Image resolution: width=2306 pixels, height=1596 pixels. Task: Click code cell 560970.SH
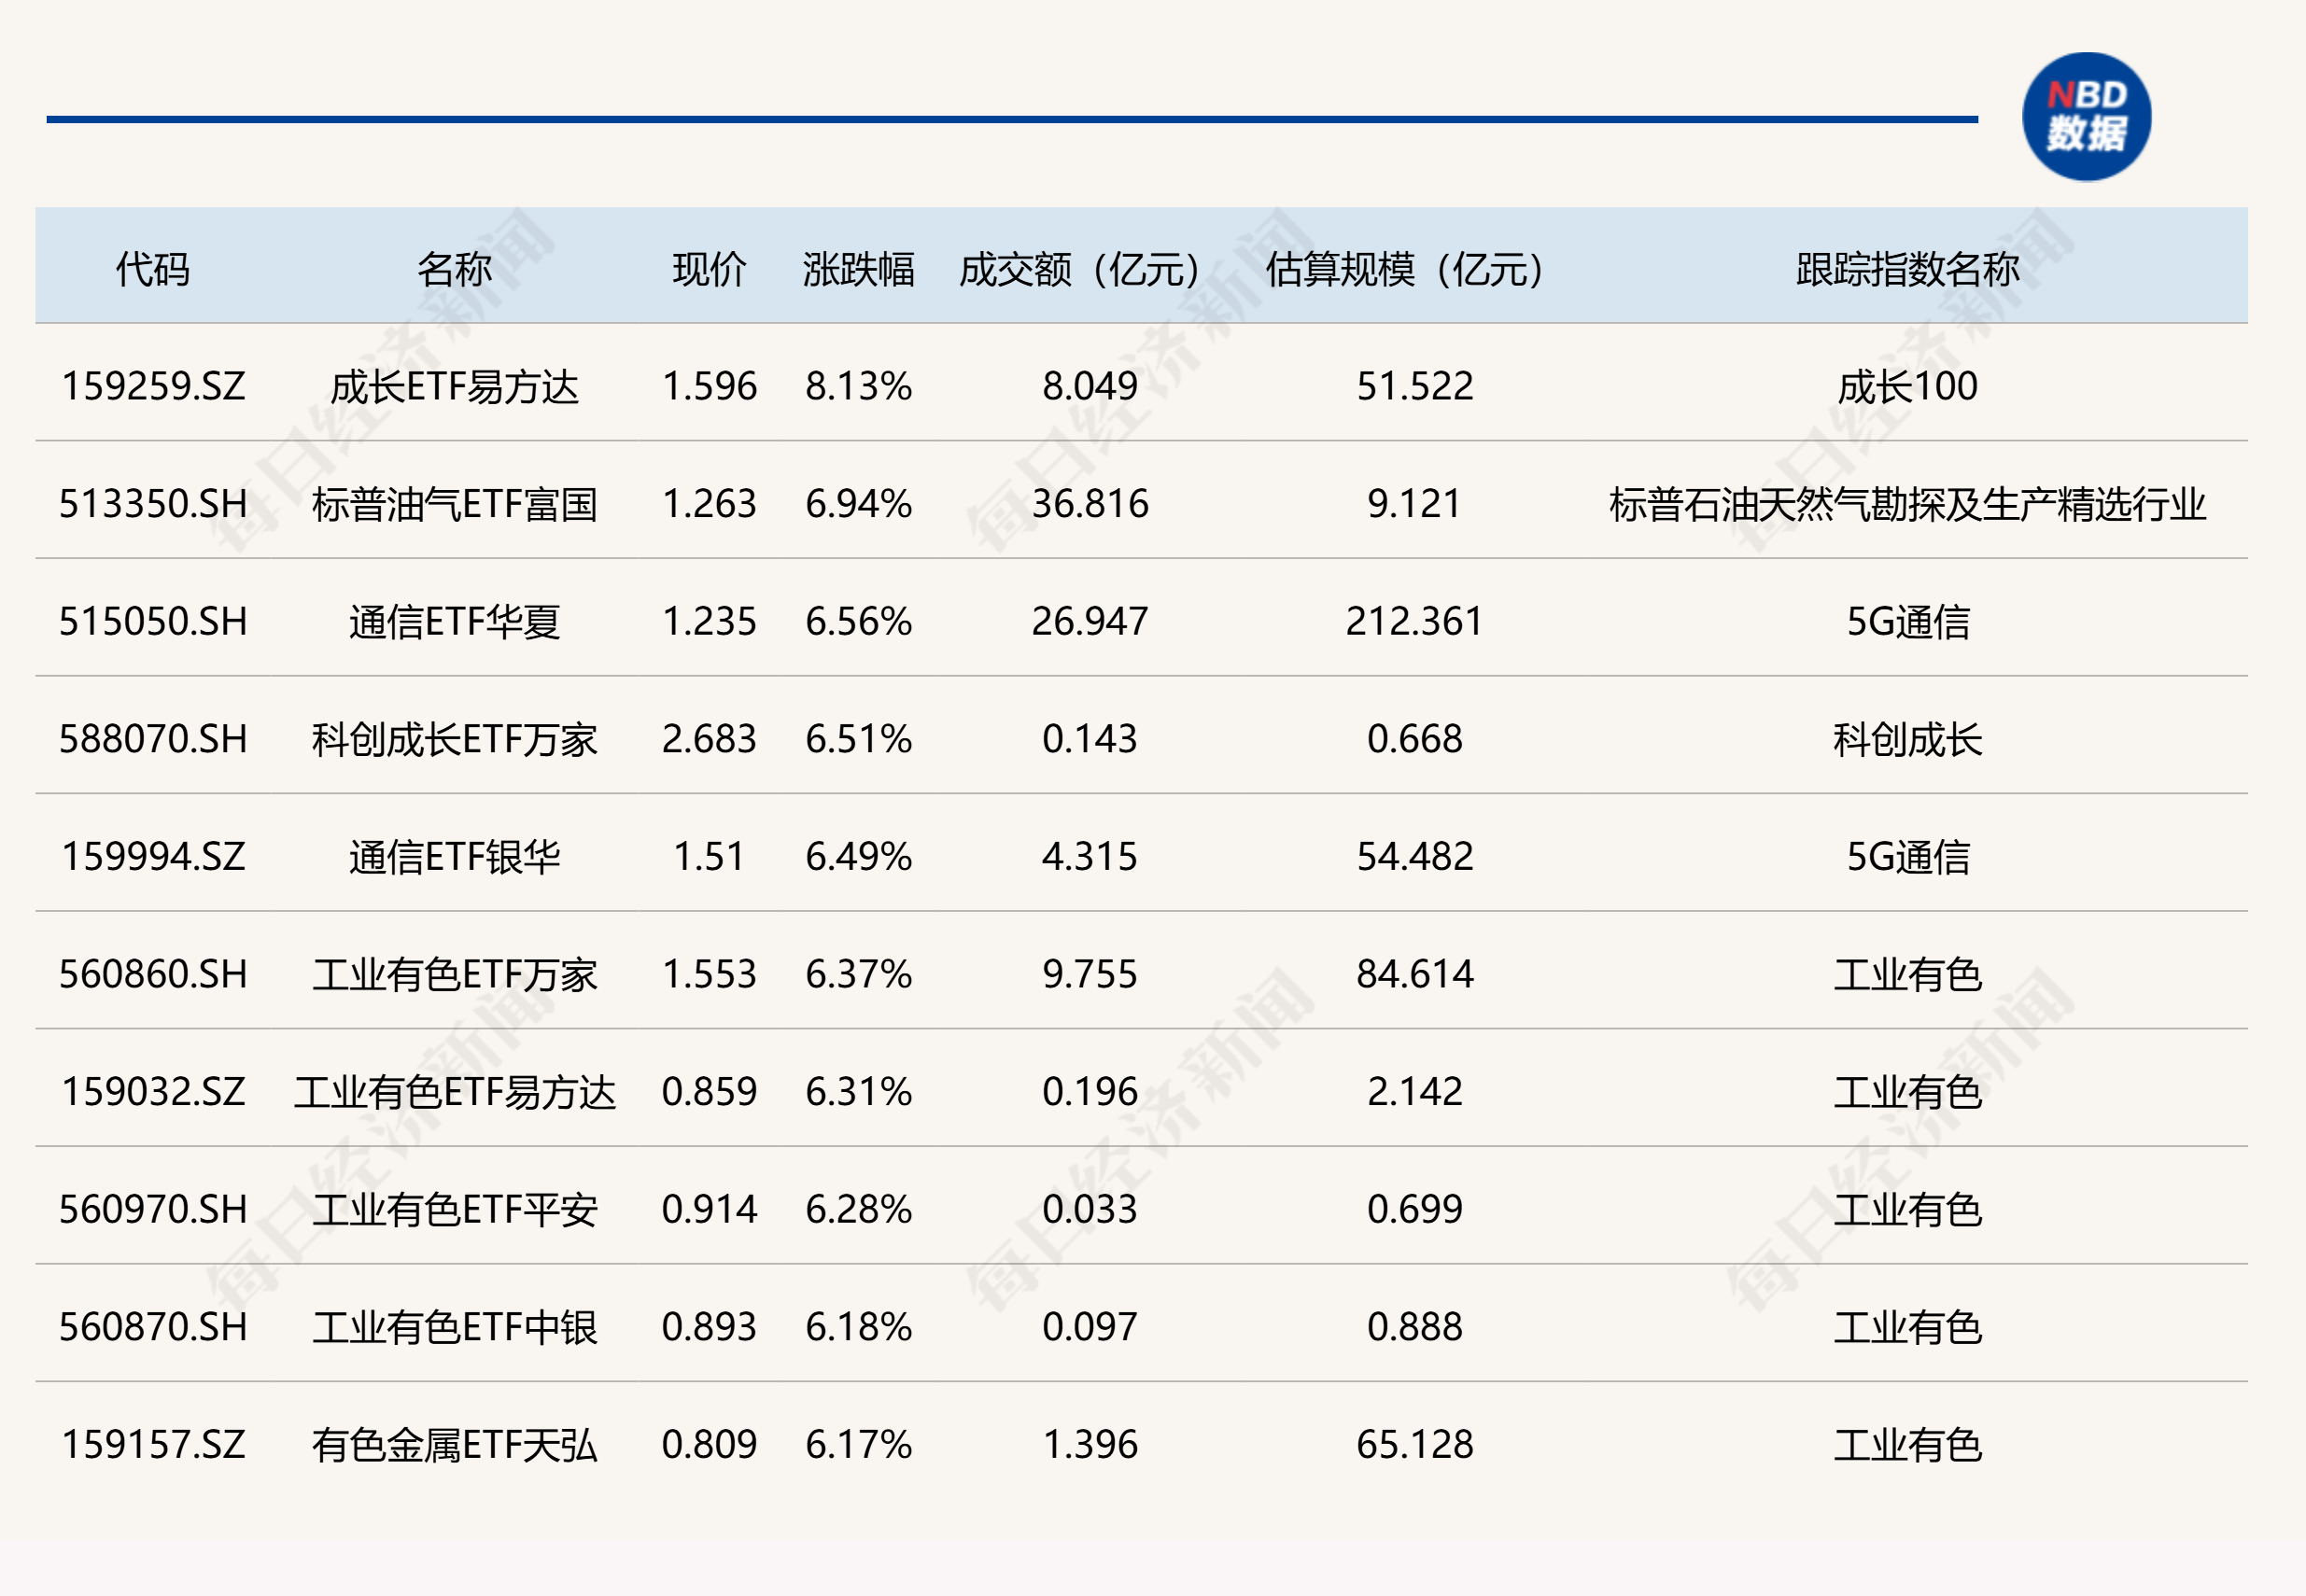pyautogui.click(x=153, y=1210)
